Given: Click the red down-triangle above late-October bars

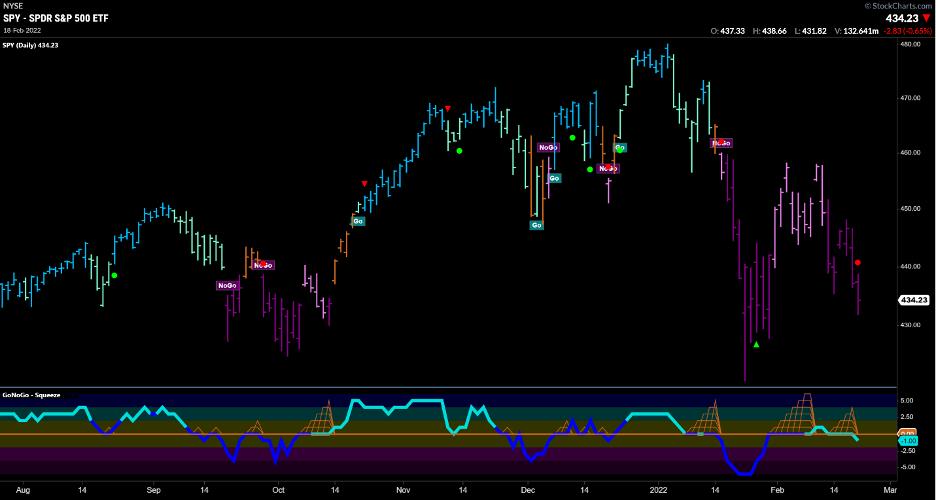Looking at the screenshot, I should point(364,184).
